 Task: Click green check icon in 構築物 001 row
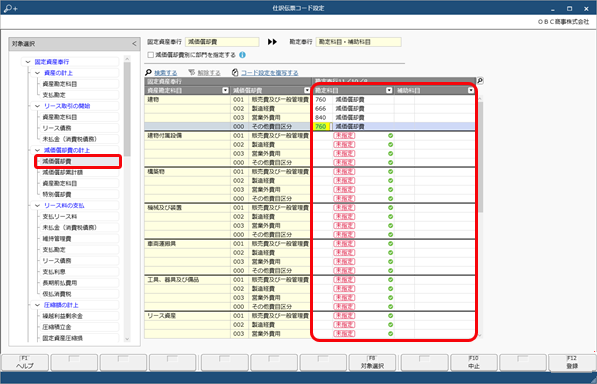click(x=390, y=172)
